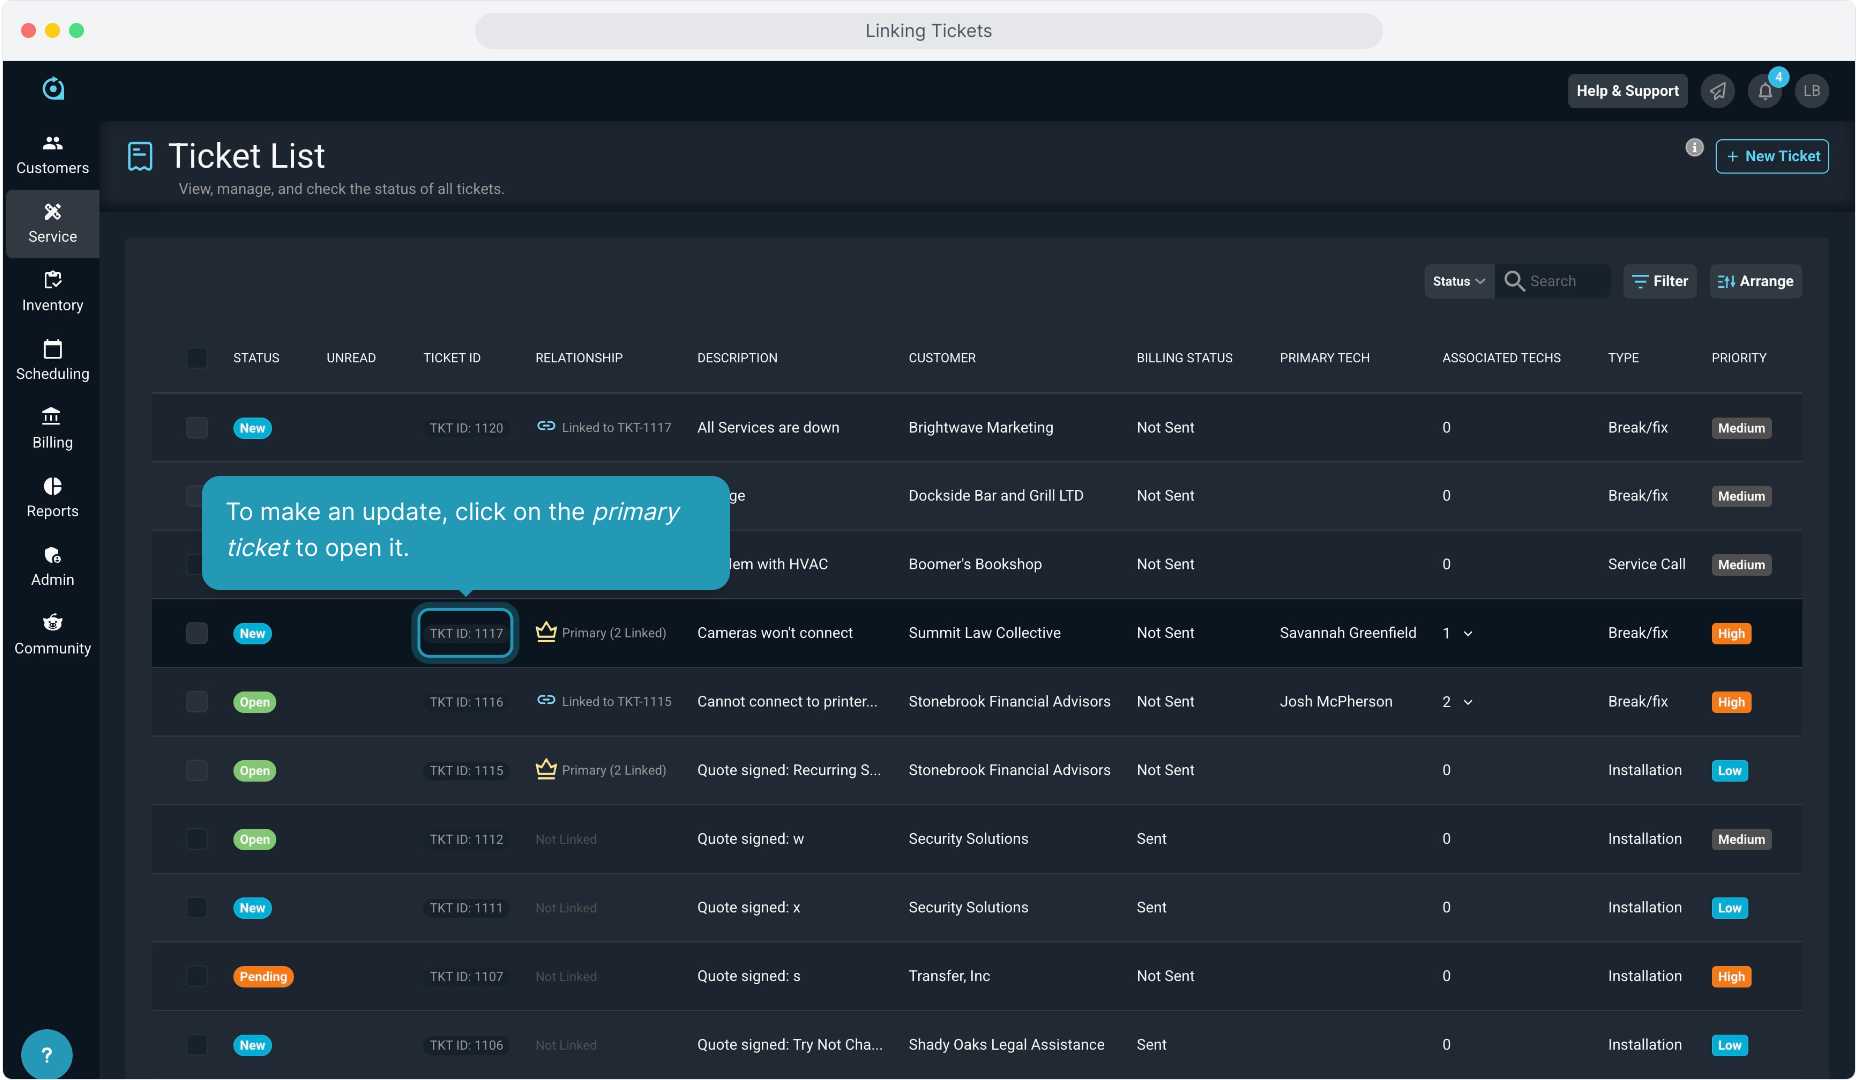This screenshot has height=1080, width=1858.
Task: Expand associated techs for Savannah Greenfield row
Action: point(1468,634)
